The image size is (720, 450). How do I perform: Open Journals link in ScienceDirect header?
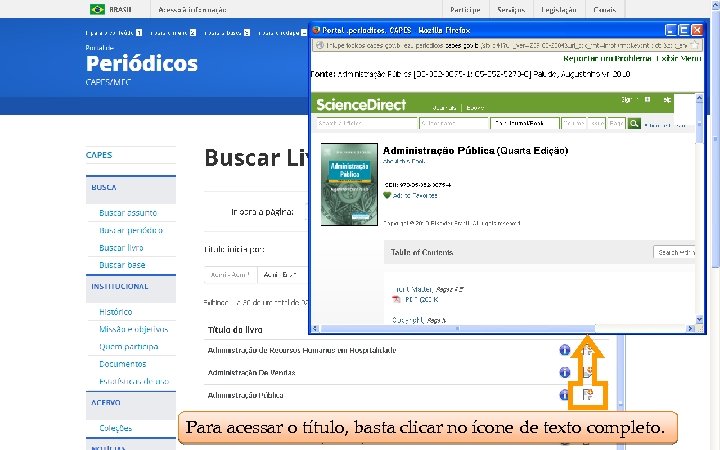point(444,107)
